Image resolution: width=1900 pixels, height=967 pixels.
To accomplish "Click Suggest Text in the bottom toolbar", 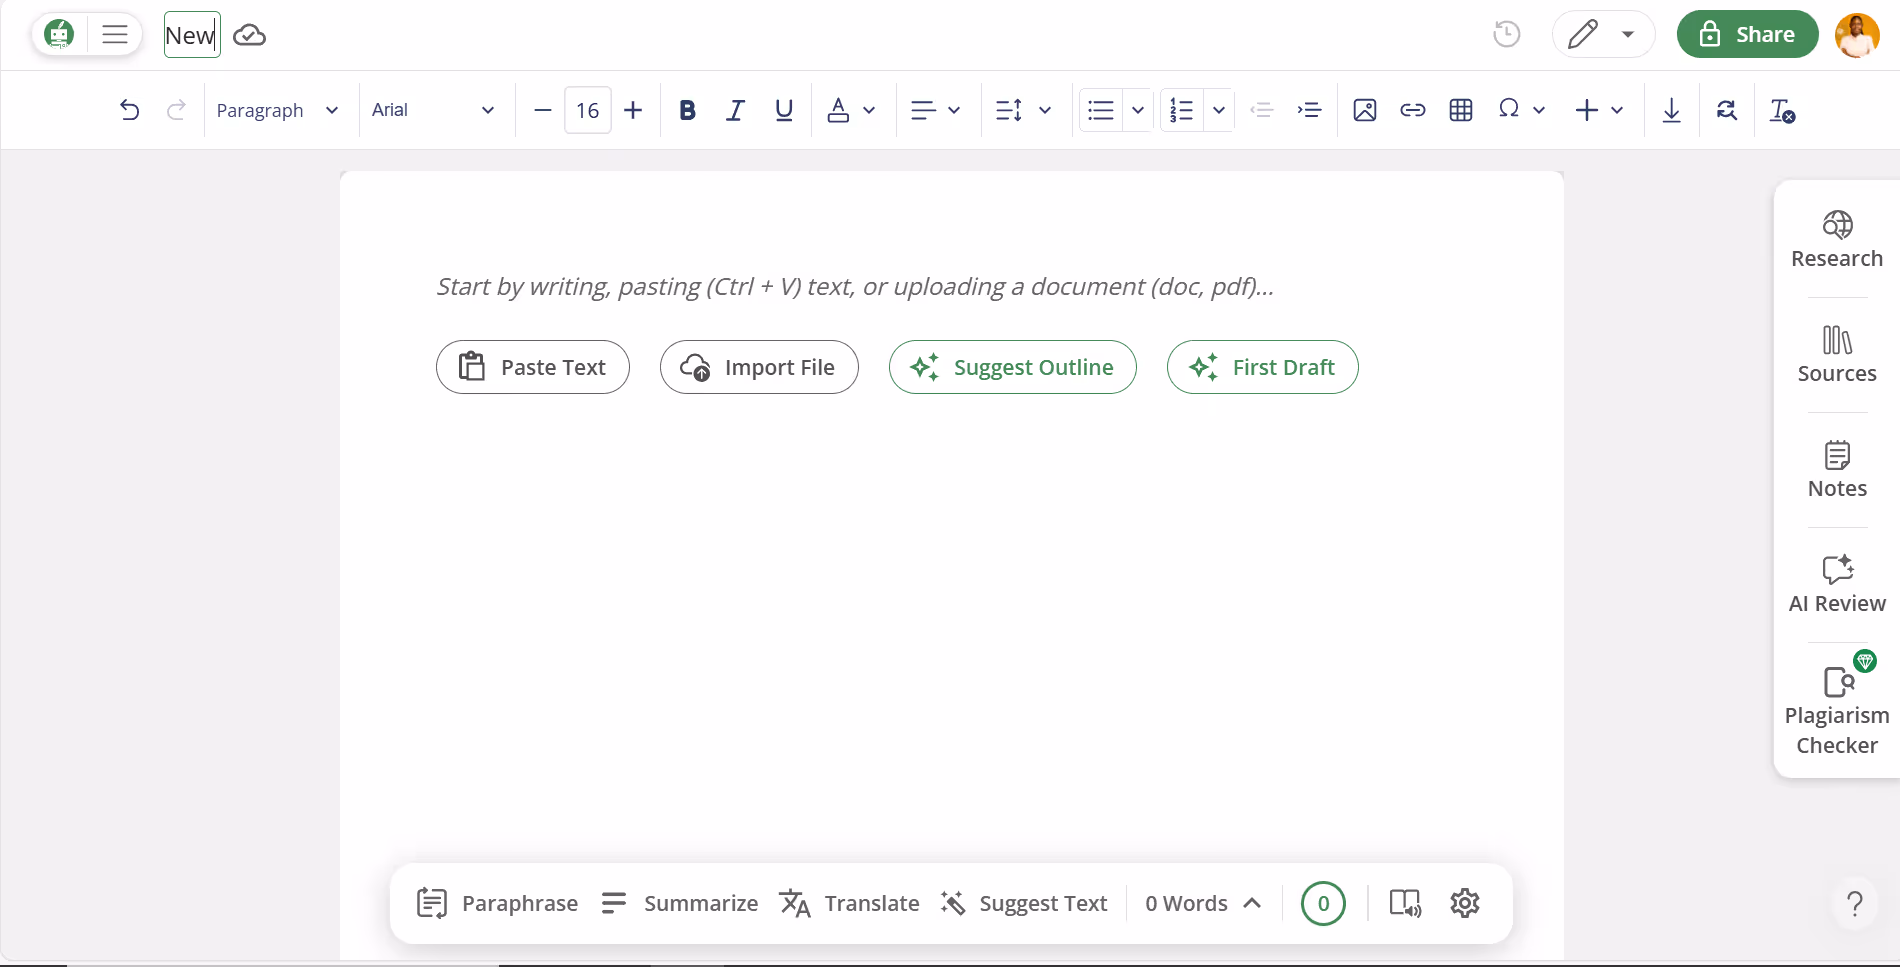I will coord(1024,903).
